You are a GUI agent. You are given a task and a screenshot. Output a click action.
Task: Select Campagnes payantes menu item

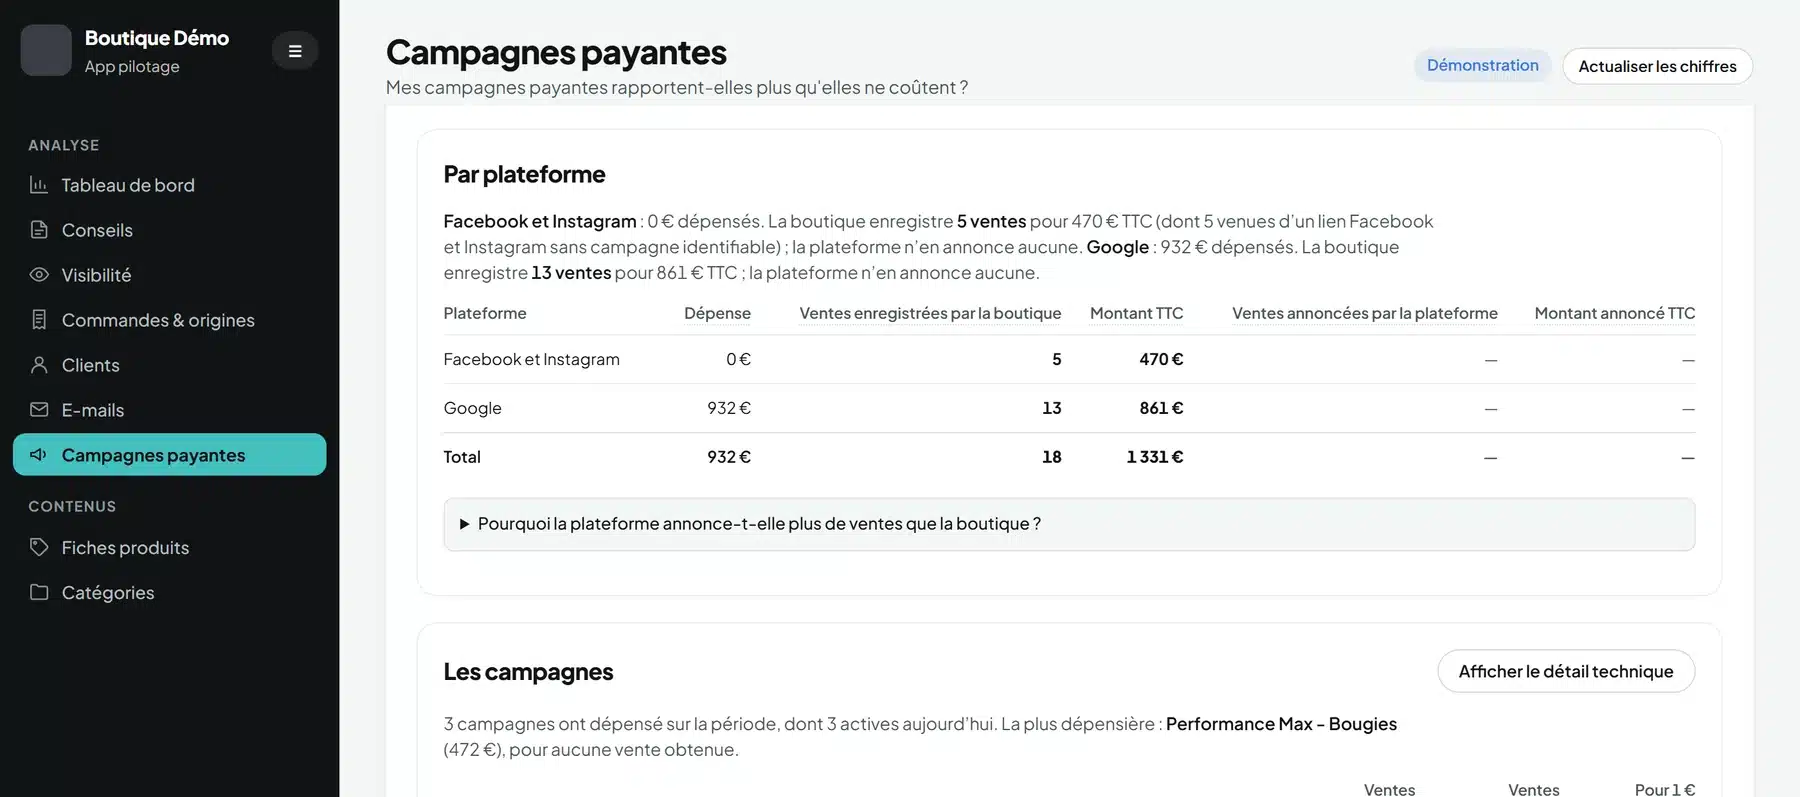click(170, 455)
